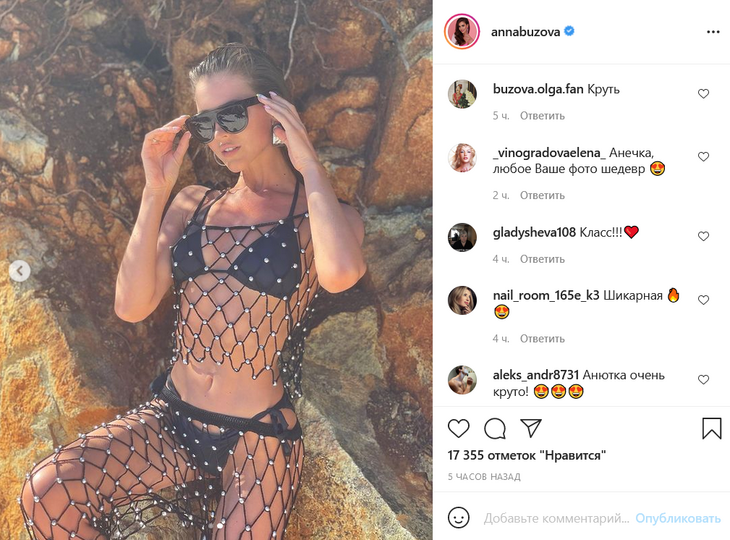Go to previous photo with left arrow
This screenshot has height=540, width=730.
(x=20, y=270)
